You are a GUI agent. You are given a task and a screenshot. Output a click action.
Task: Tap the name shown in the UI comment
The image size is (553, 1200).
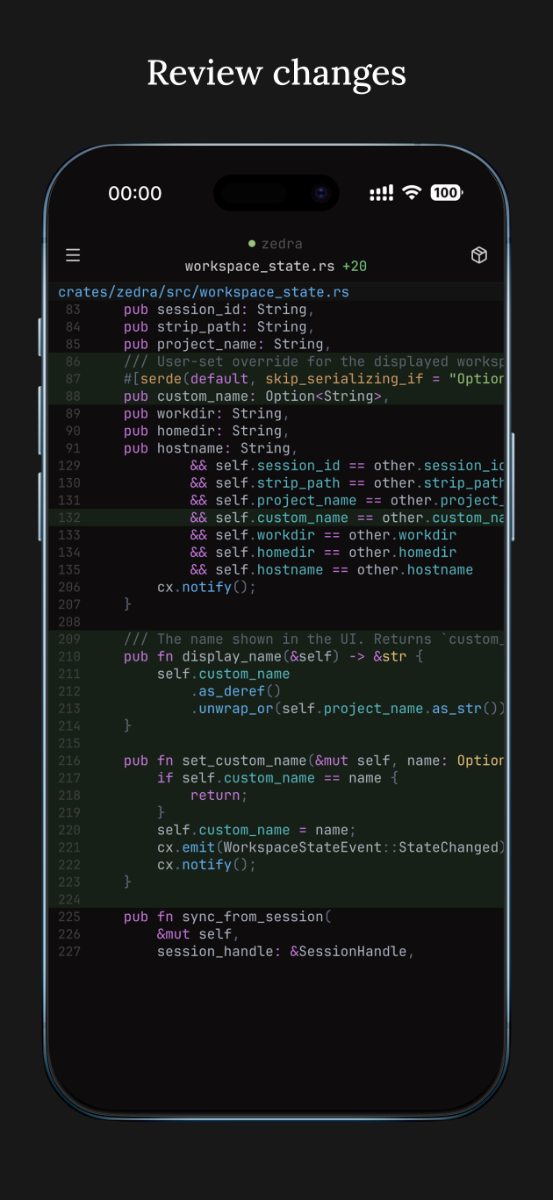314,639
